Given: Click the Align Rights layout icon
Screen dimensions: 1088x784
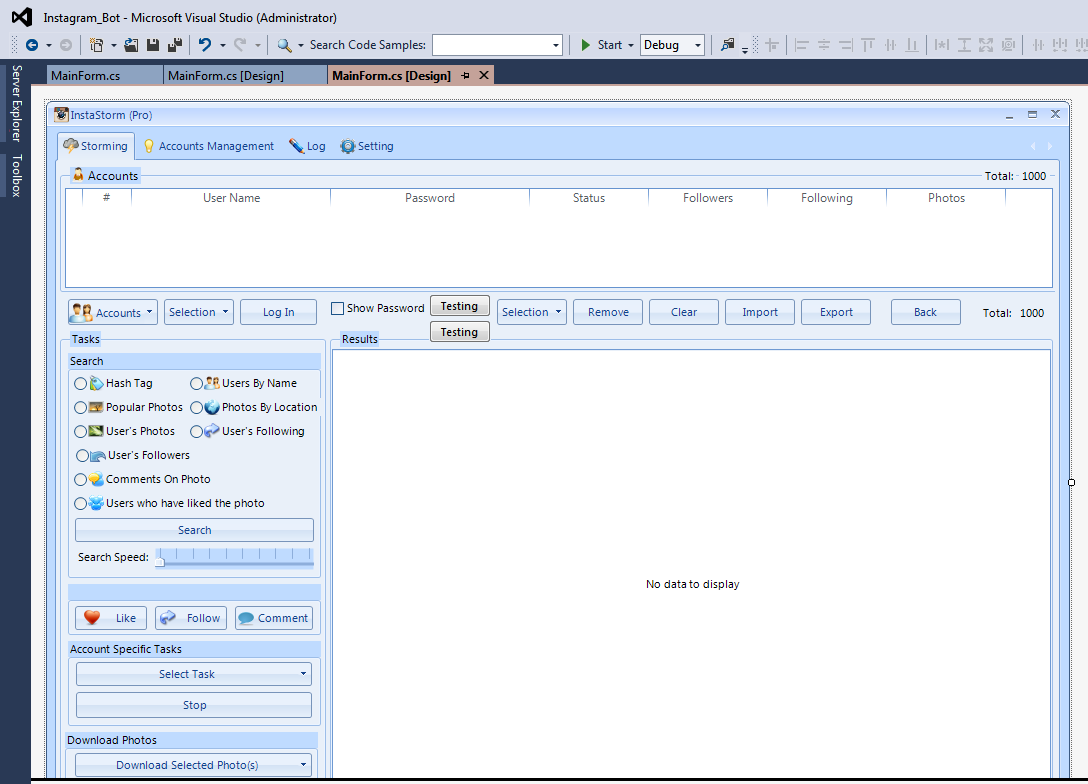Looking at the screenshot, I should click(x=846, y=45).
